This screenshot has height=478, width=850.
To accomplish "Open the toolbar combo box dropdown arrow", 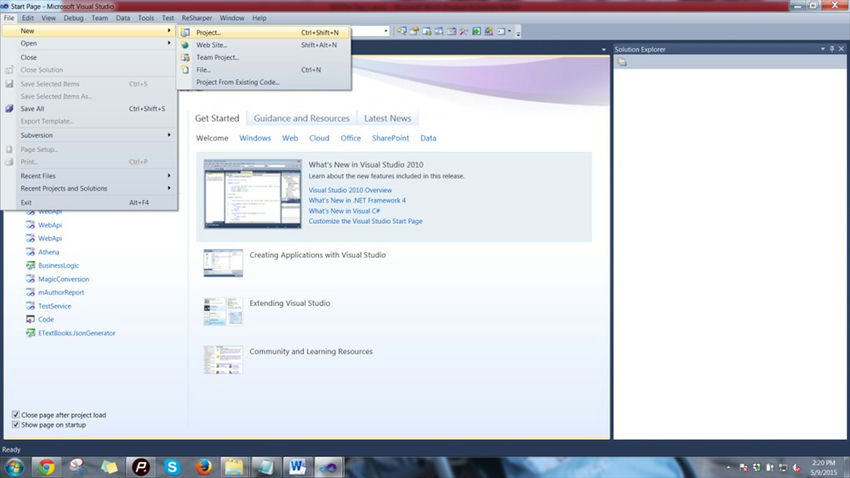I will click(386, 31).
